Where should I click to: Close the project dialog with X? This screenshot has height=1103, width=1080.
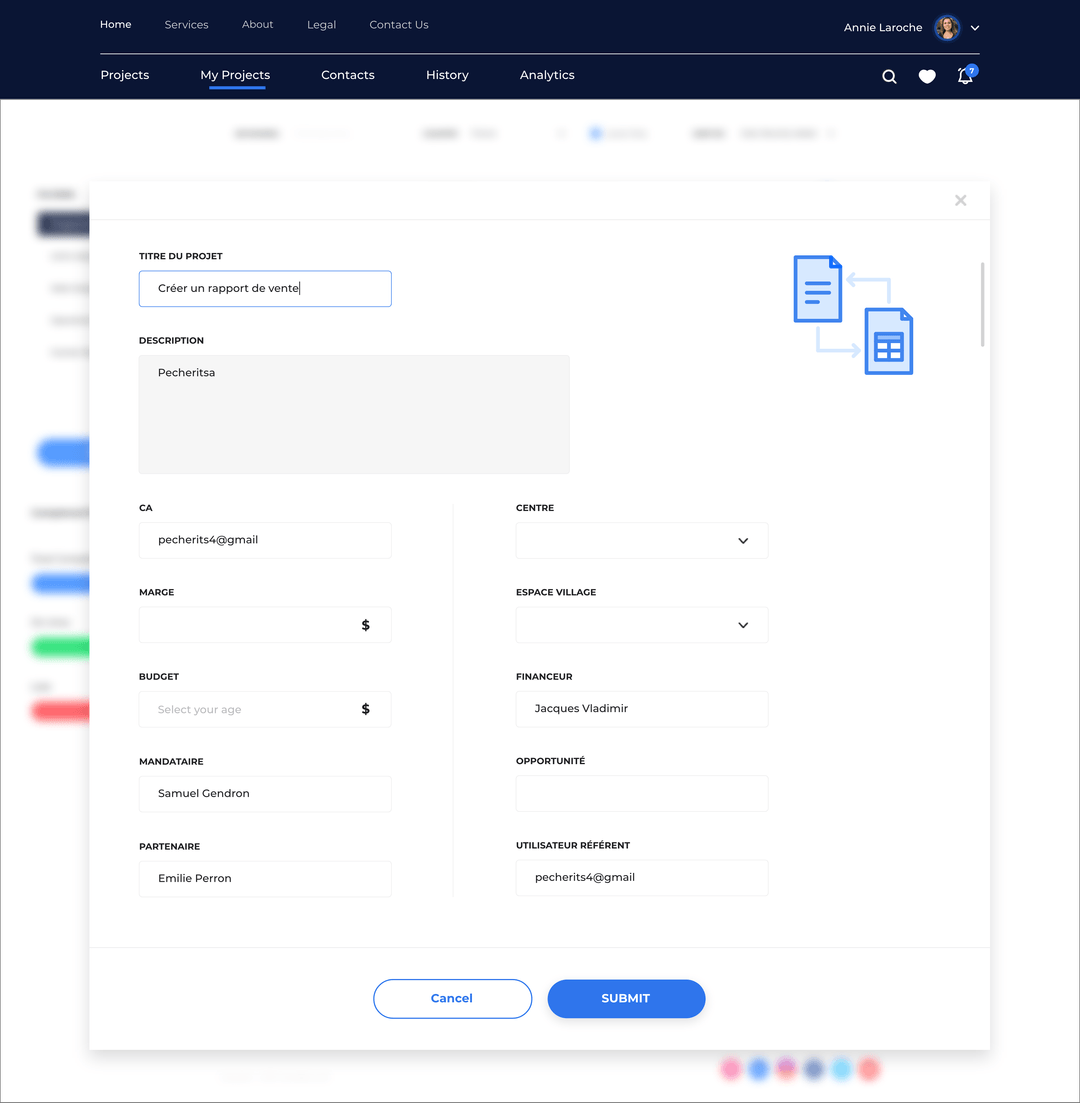960,200
